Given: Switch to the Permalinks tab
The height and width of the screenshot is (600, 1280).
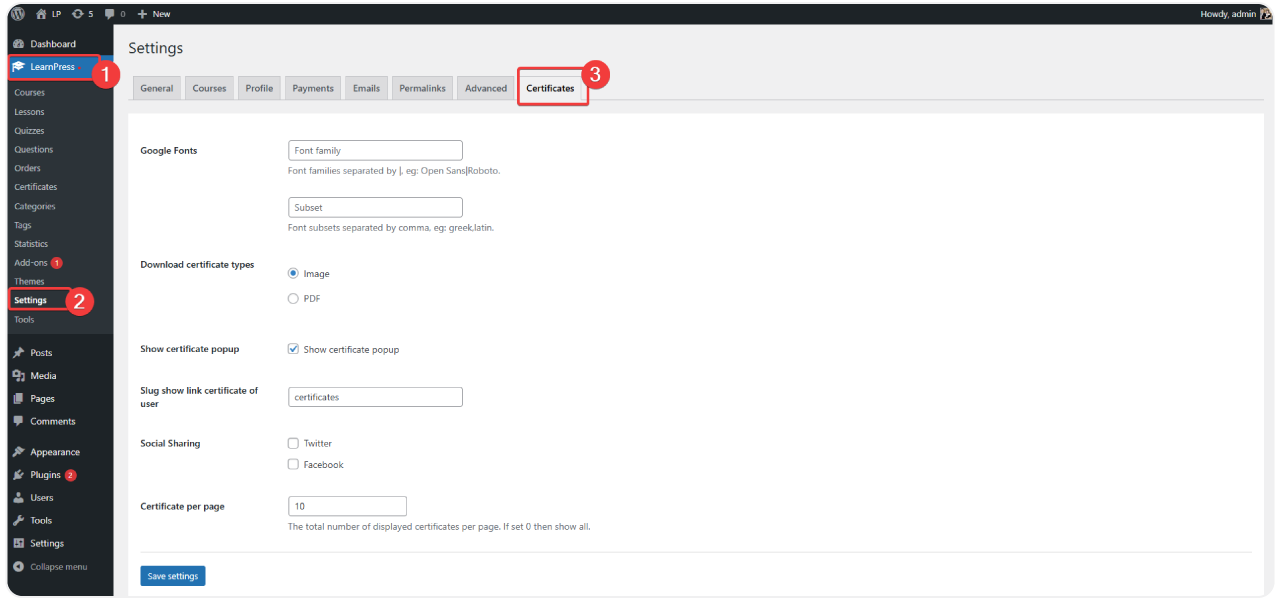Looking at the screenshot, I should (422, 88).
